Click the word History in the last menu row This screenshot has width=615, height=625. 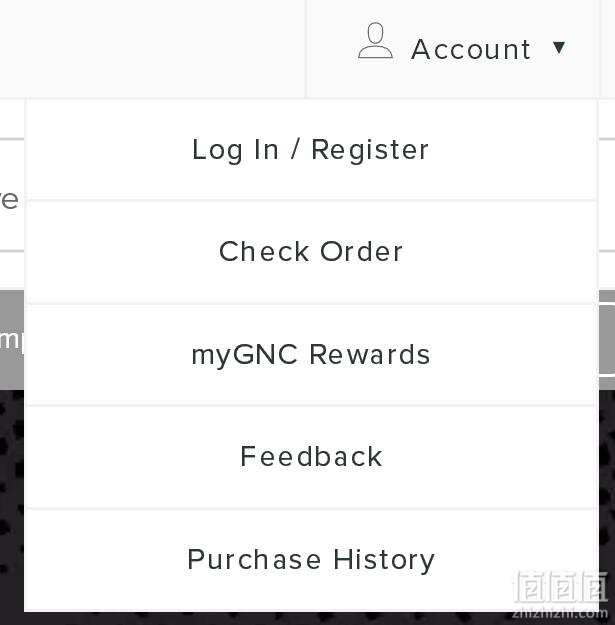[x=384, y=560]
